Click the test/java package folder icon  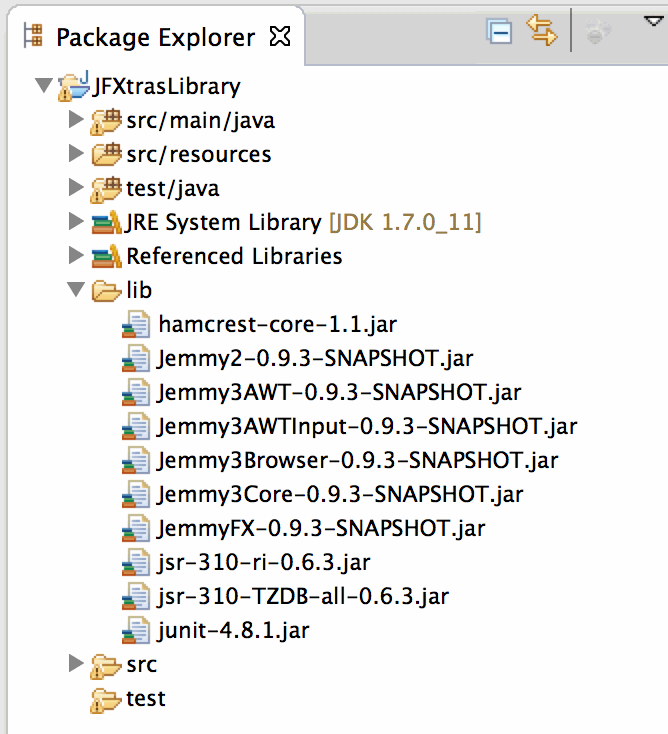pyautogui.click(x=105, y=188)
